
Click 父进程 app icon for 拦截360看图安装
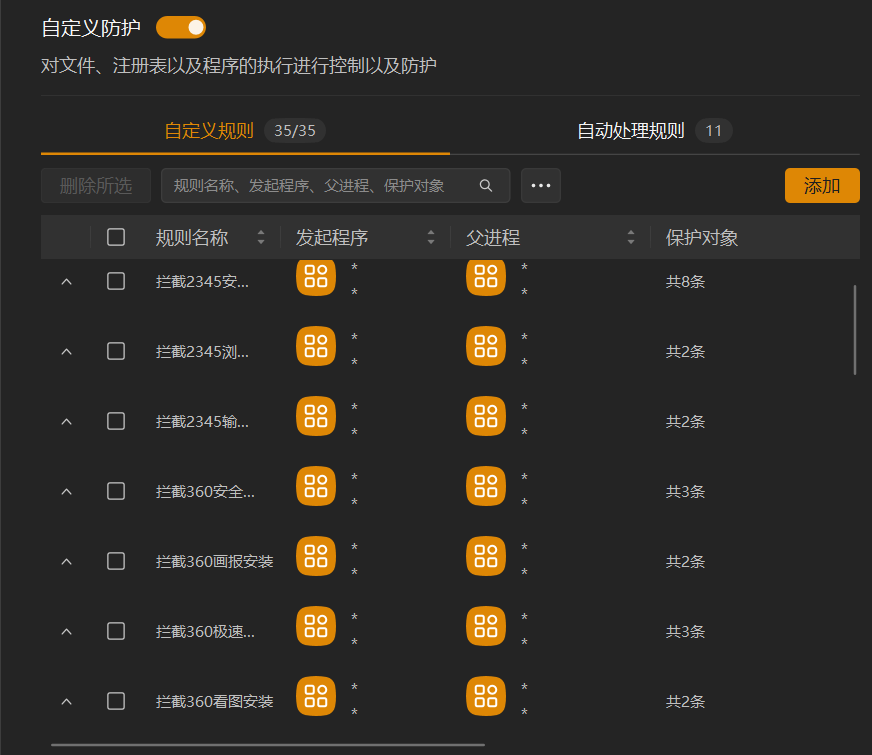click(486, 697)
